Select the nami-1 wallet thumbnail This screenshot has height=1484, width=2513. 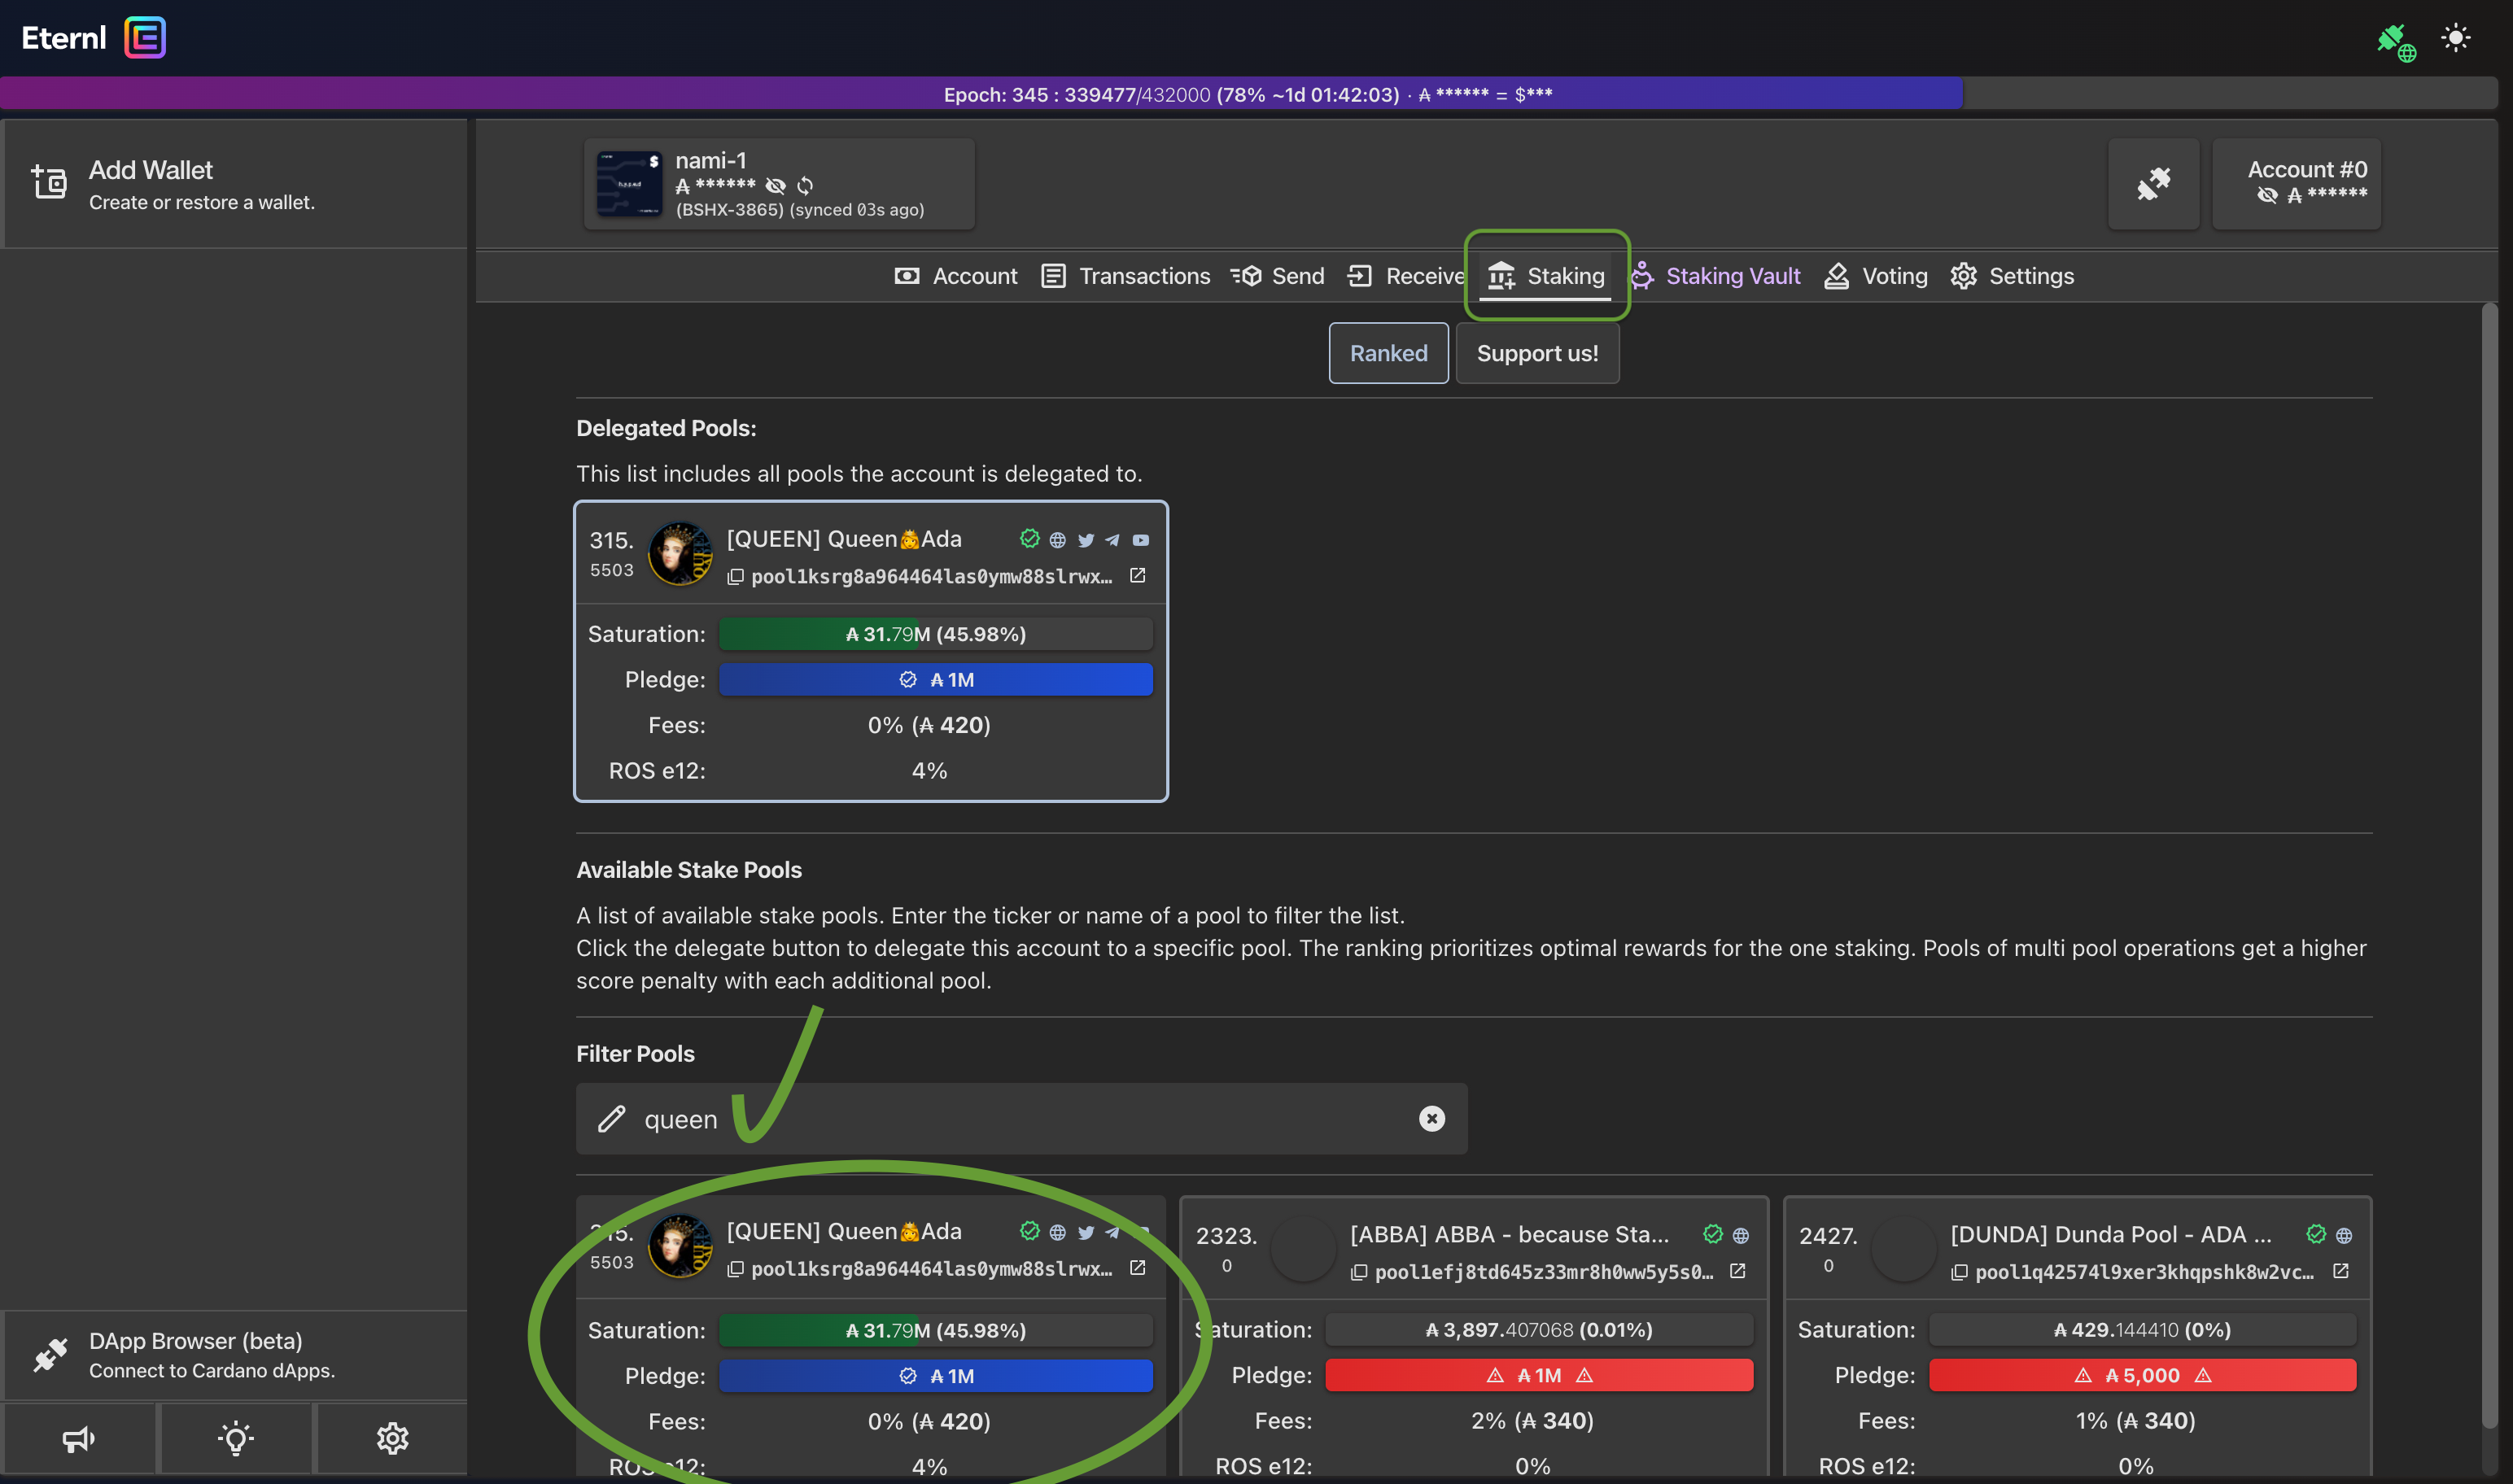629,184
